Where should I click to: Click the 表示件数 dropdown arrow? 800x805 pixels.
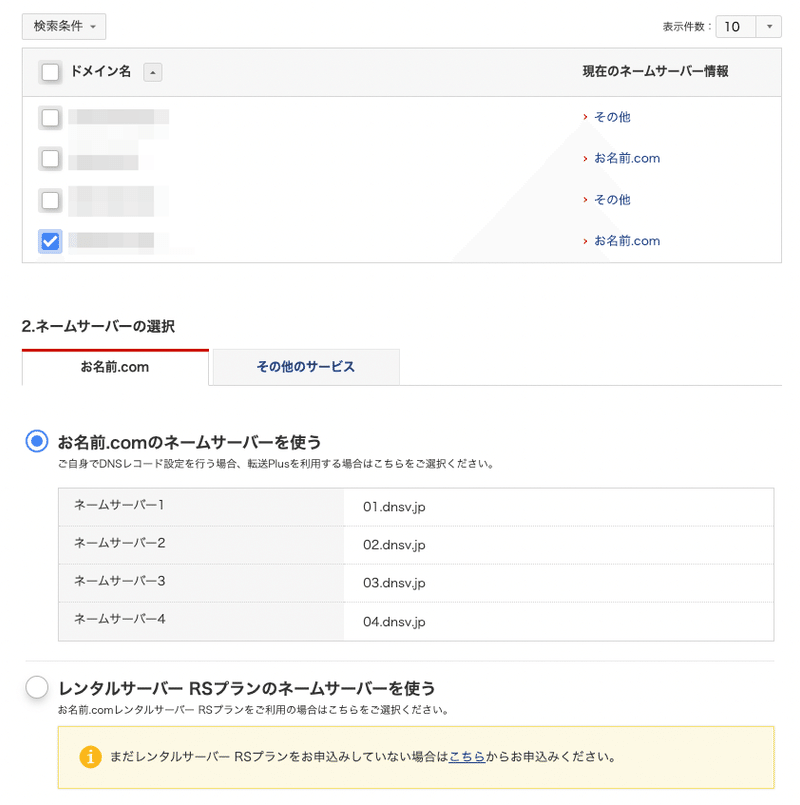[x=769, y=27]
